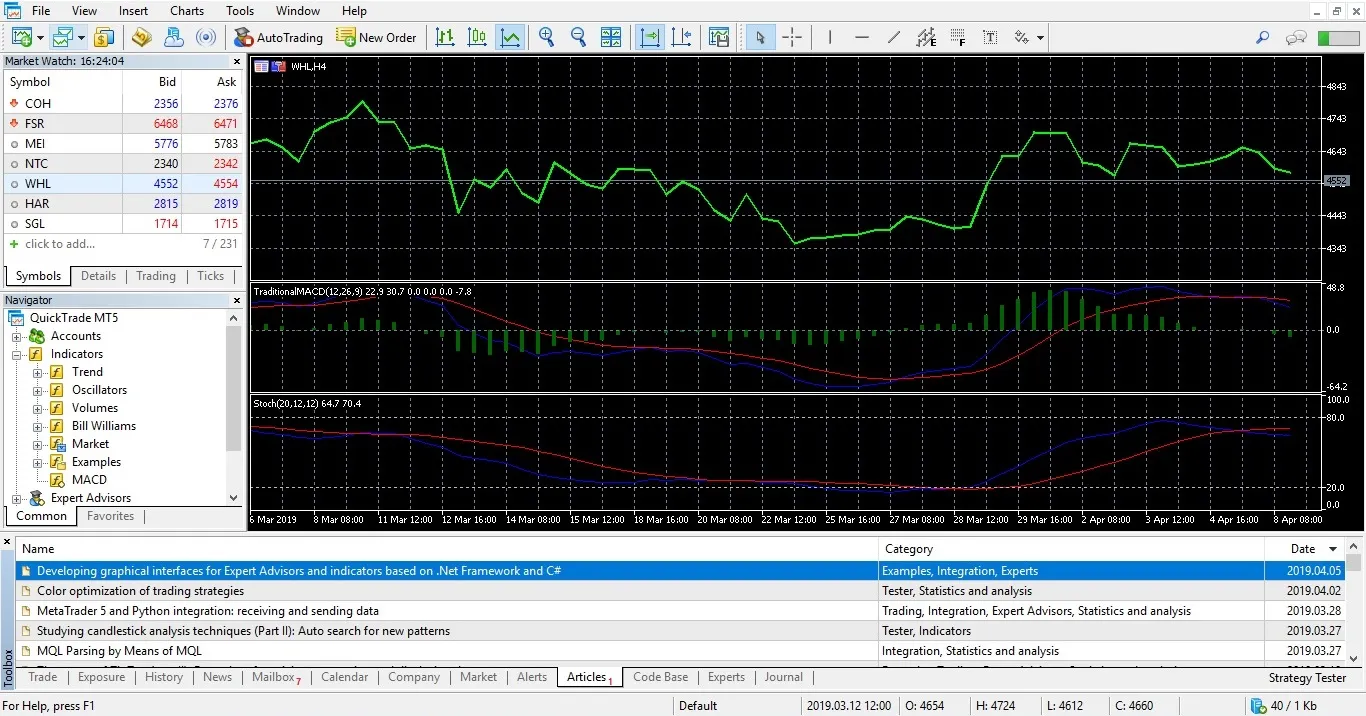Screen dimensions: 1366x716
Task: Open the Tools menu
Action: point(240,11)
